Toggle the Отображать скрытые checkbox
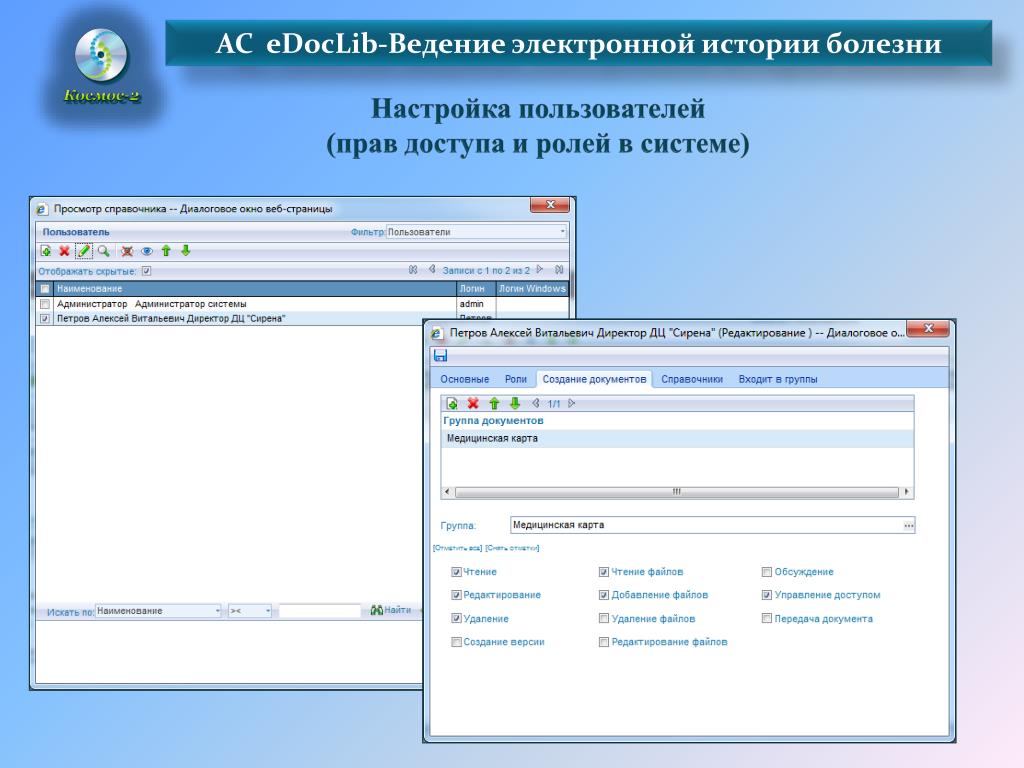The image size is (1024, 768). pos(146,271)
